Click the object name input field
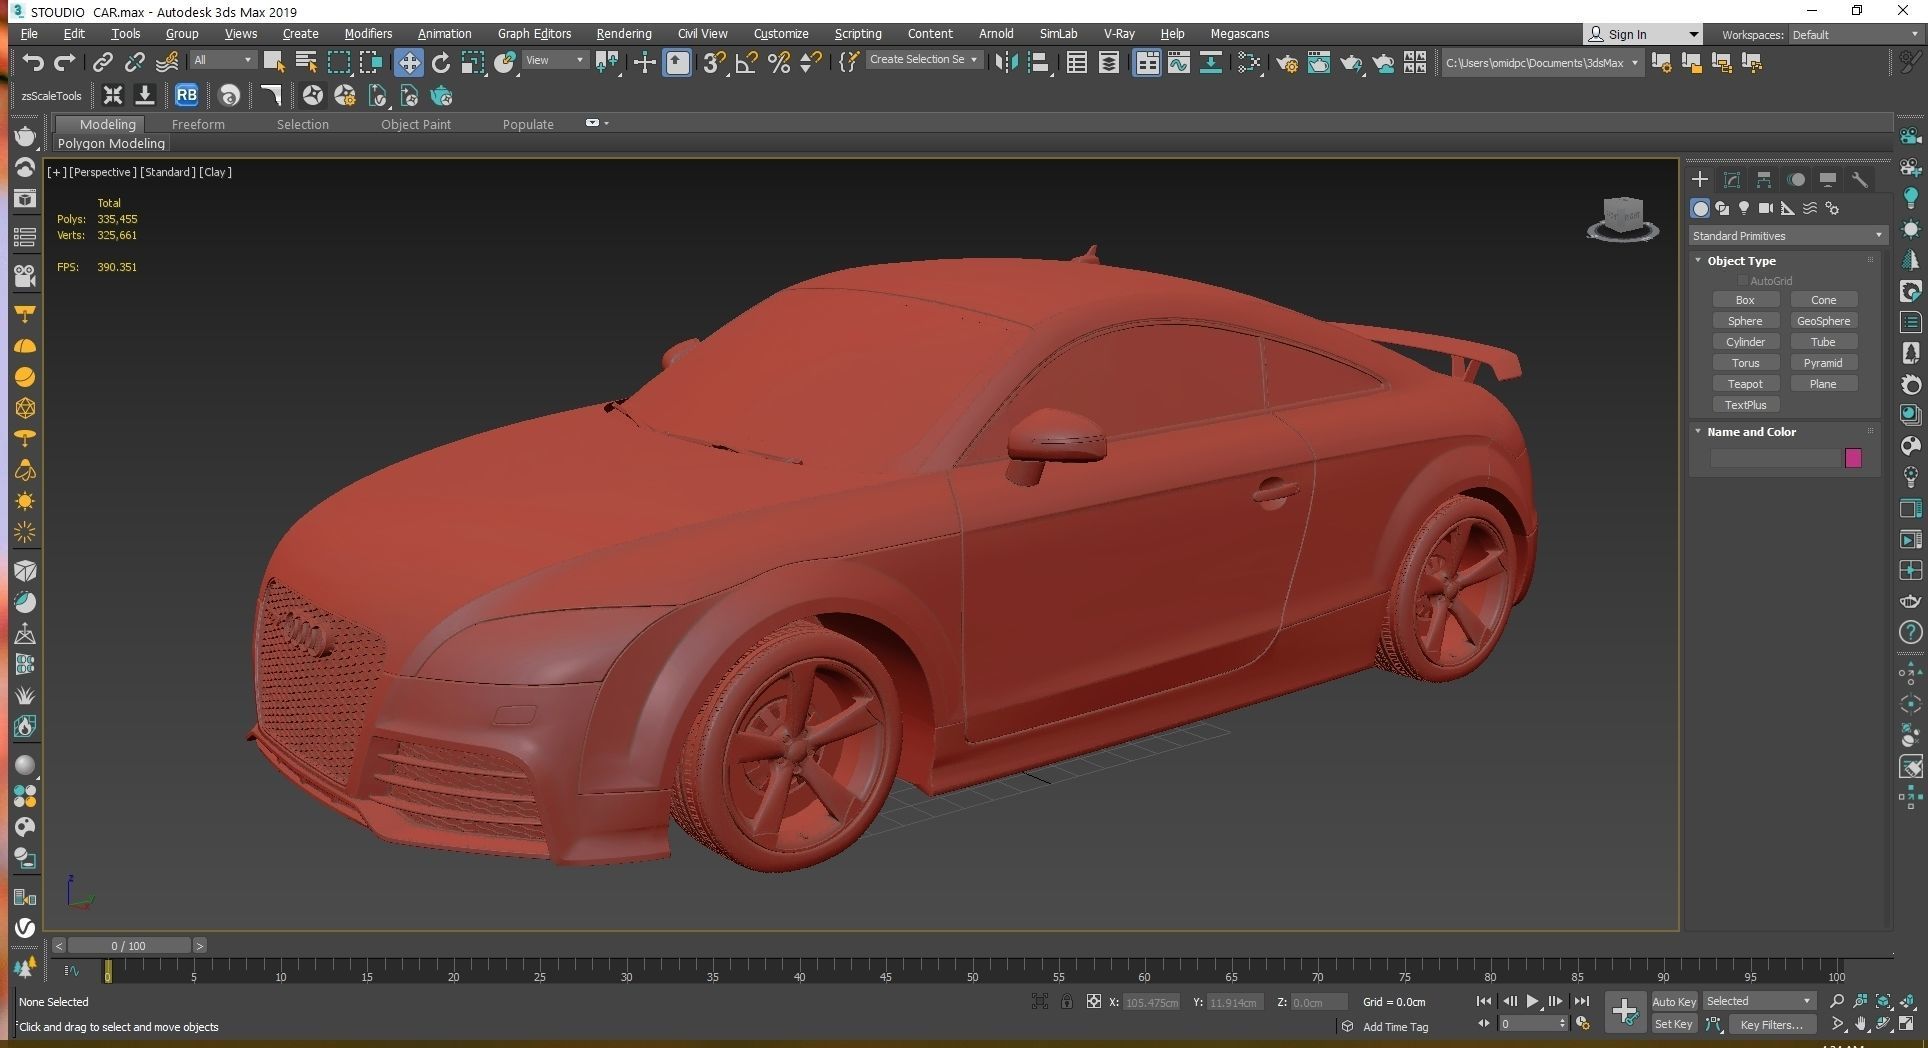The image size is (1928, 1048). point(1776,458)
